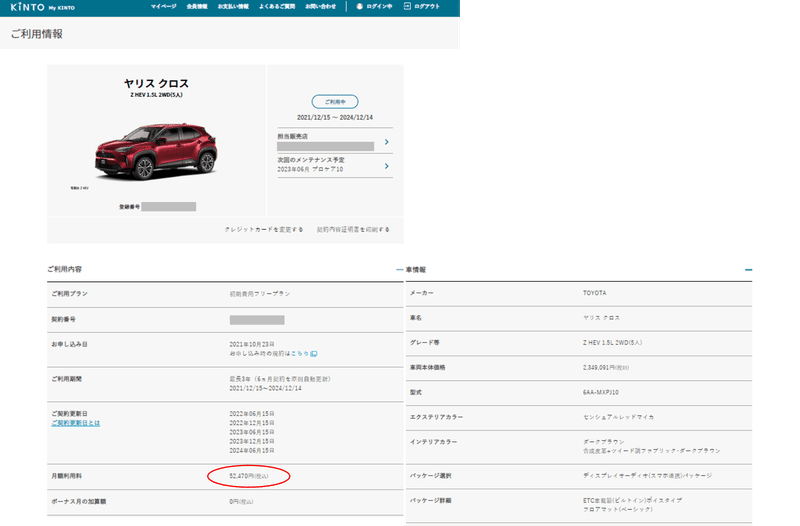The height and width of the screenshot is (526, 800).
Task: Select the ETC車載器 package detail text
Action: point(632,500)
